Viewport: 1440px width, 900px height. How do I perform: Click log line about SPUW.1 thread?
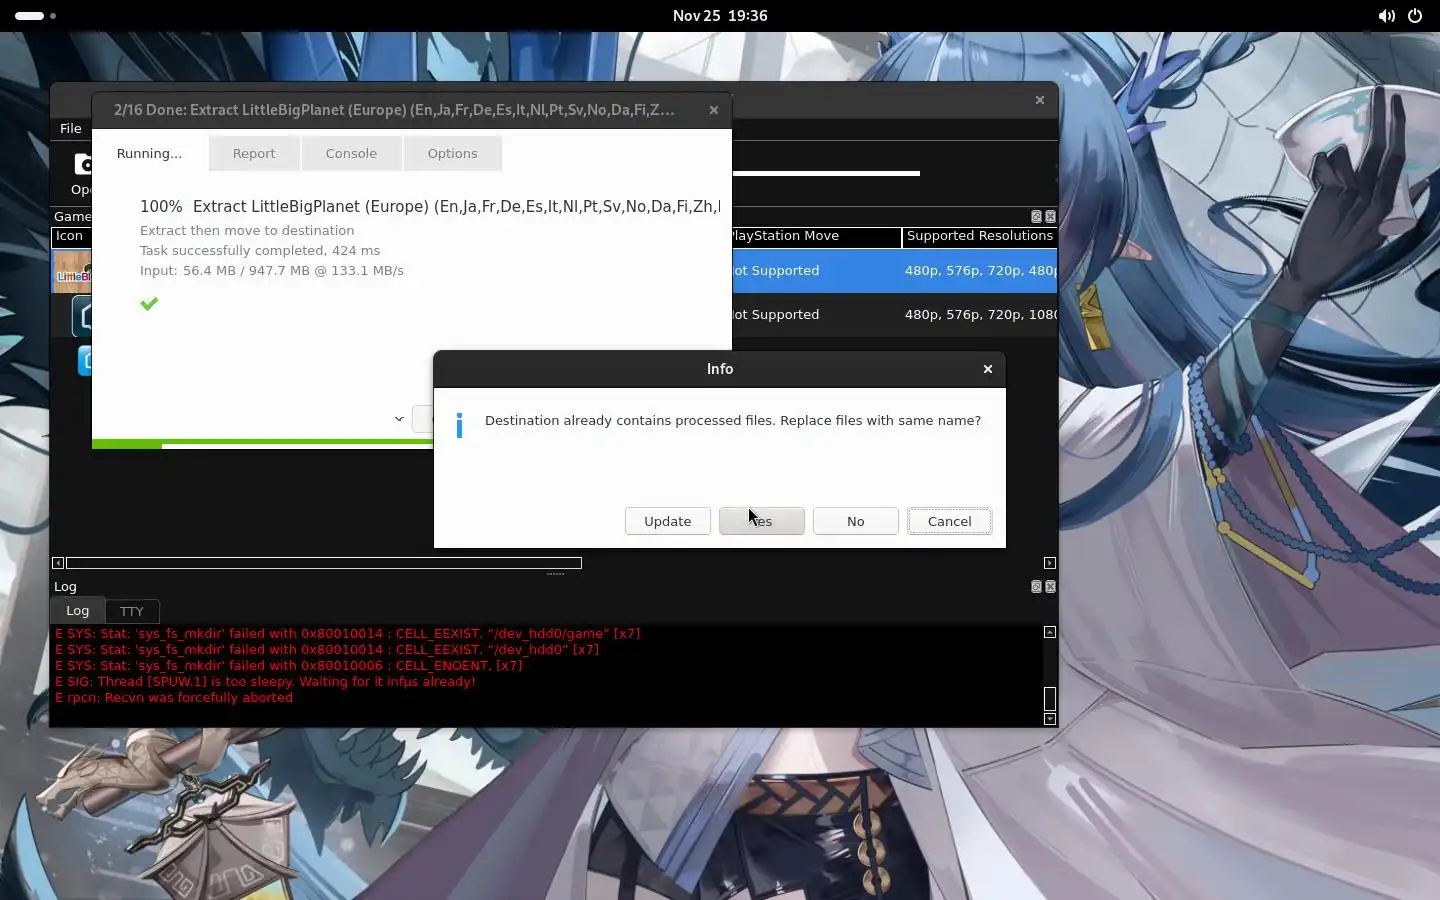(x=265, y=682)
